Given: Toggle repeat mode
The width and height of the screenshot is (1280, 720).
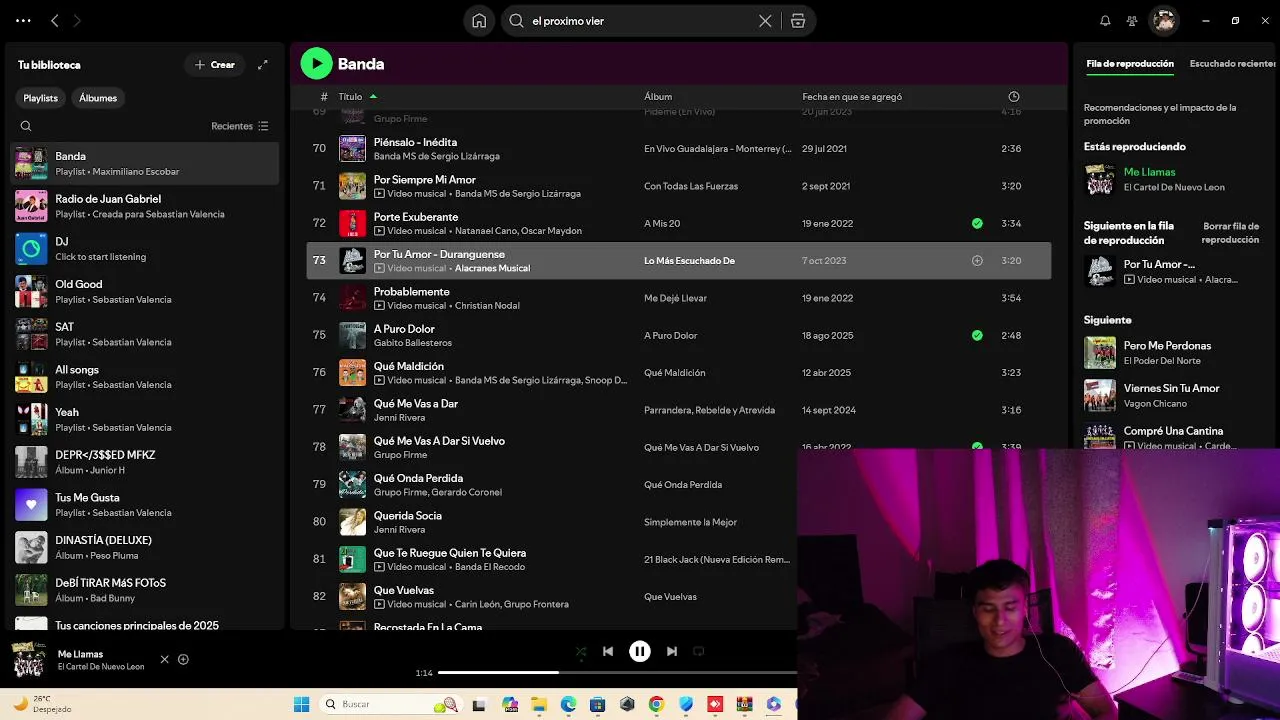Looking at the screenshot, I should click(699, 651).
